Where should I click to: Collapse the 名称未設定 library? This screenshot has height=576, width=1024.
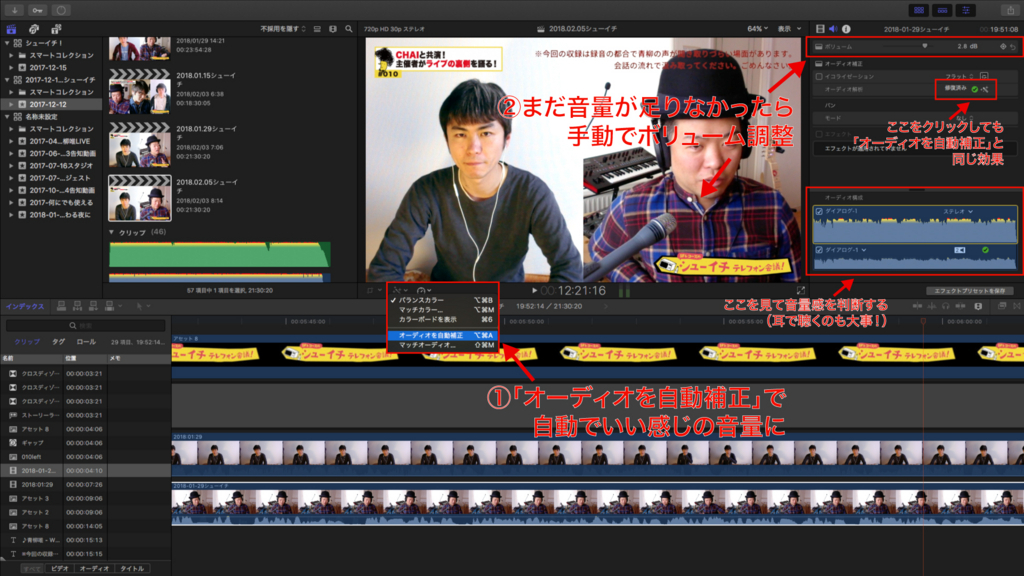(8, 117)
